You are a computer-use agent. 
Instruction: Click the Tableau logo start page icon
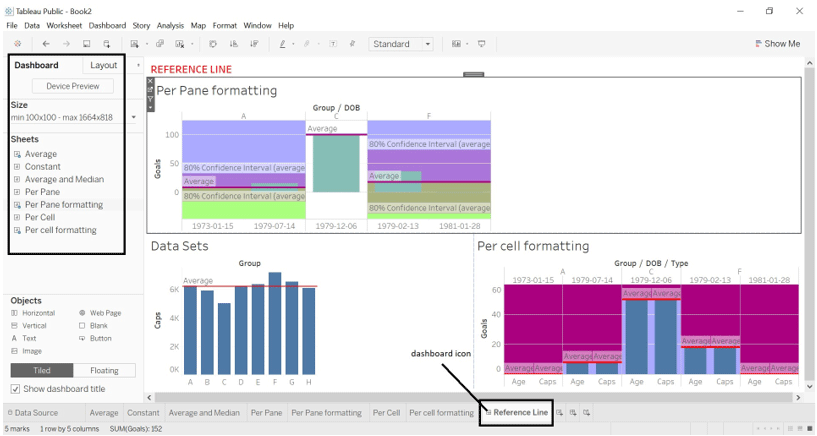[x=17, y=44]
